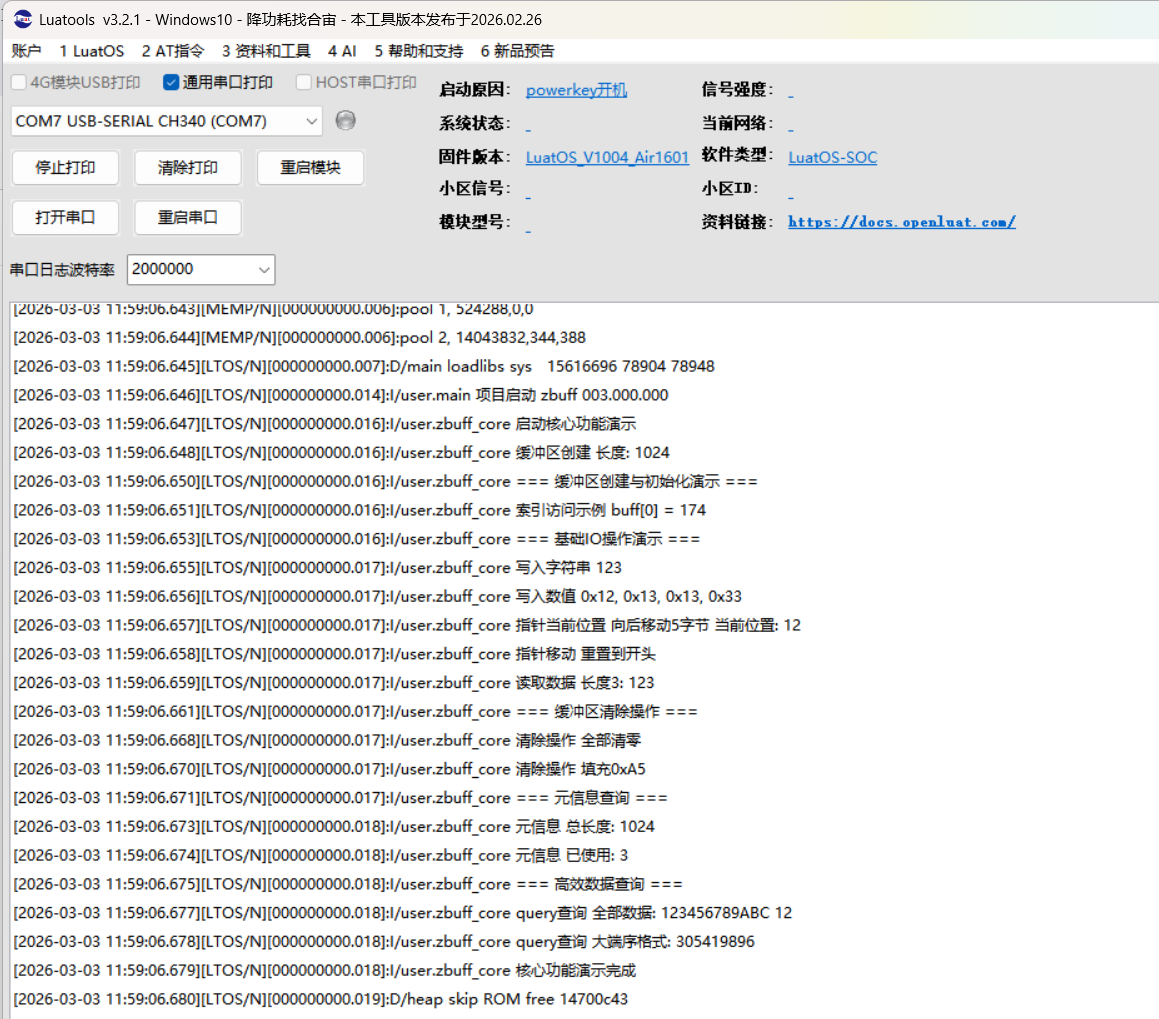Viewport: 1159px width, 1019px height.
Task: Open the 串口日志波特率 2000000 dropdown
Action: [201, 269]
